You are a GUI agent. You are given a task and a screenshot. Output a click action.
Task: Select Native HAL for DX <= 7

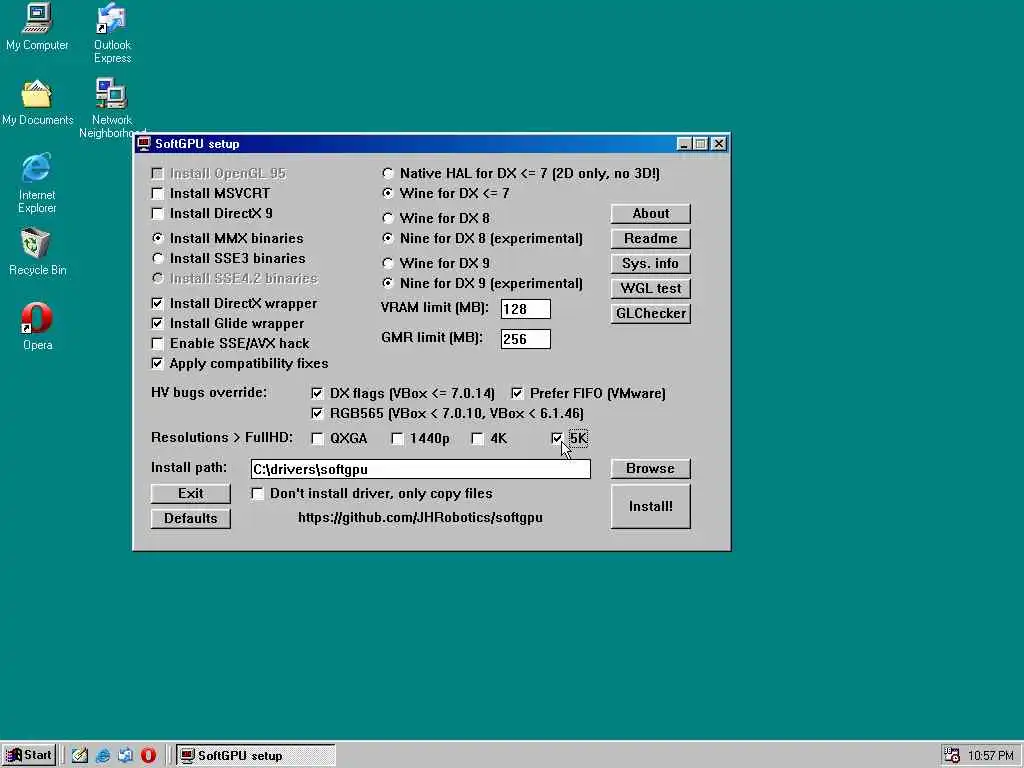pyautogui.click(x=388, y=174)
